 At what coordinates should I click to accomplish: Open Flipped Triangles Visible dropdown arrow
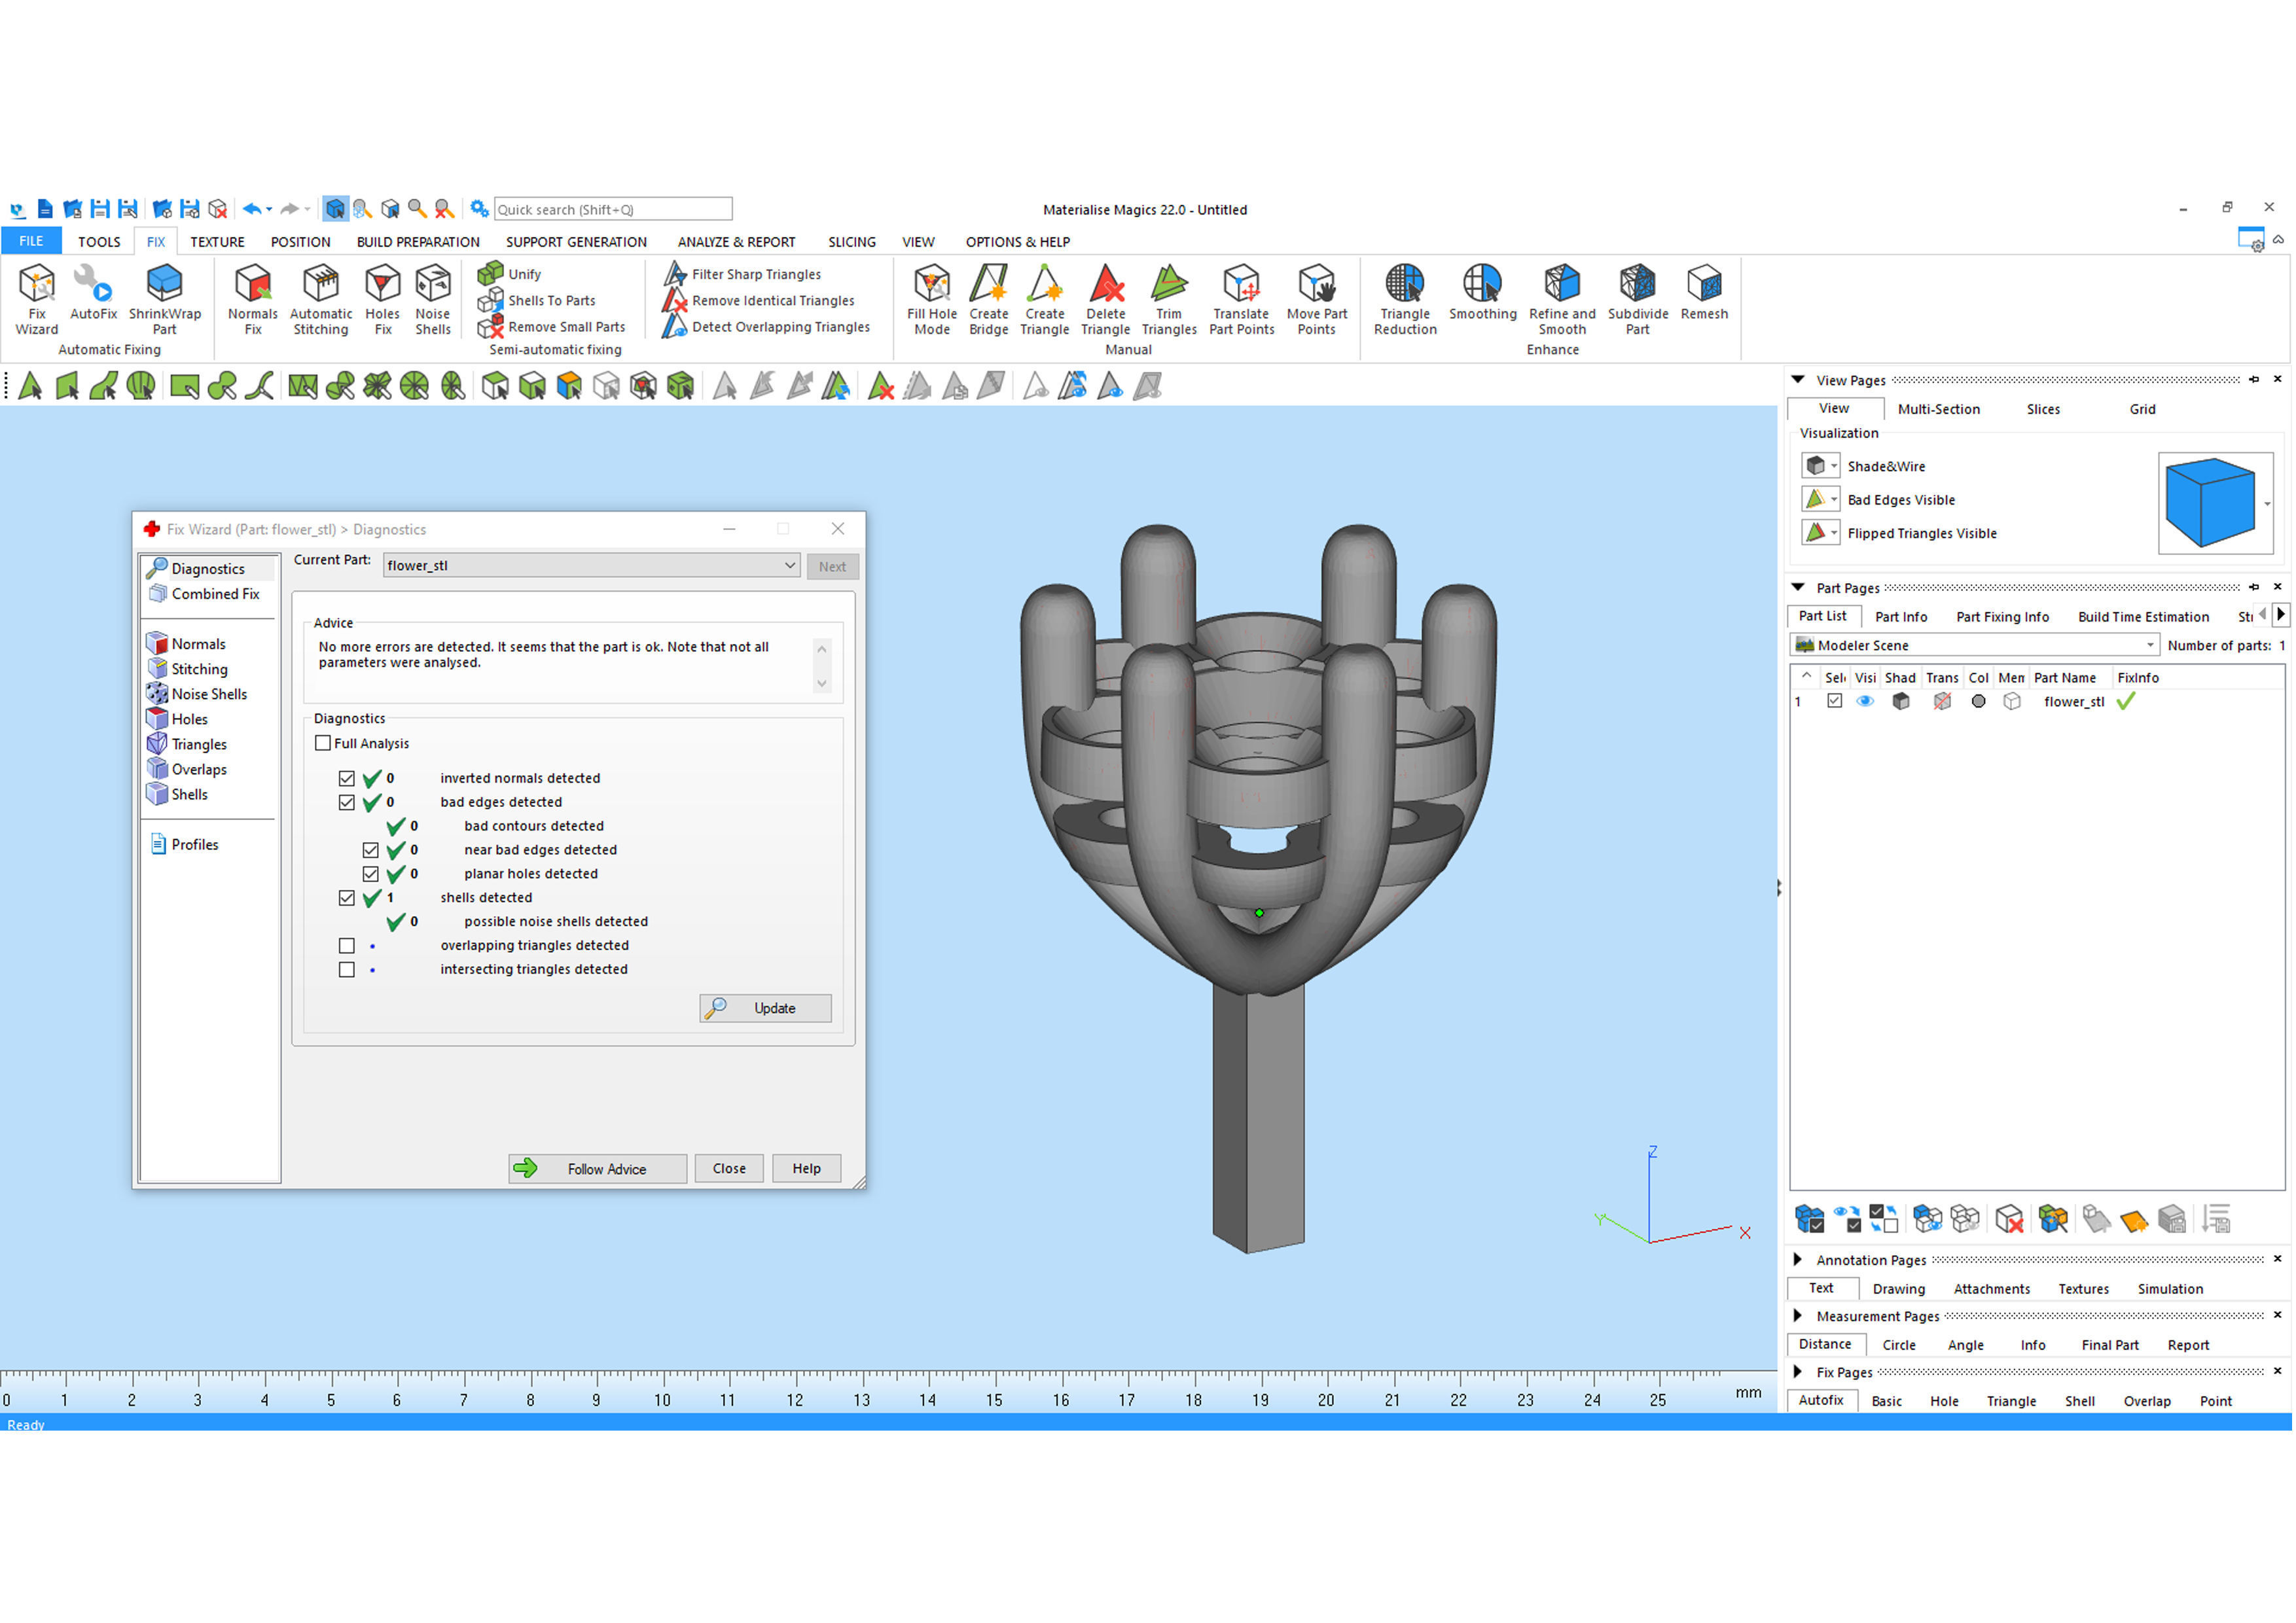1835,534
